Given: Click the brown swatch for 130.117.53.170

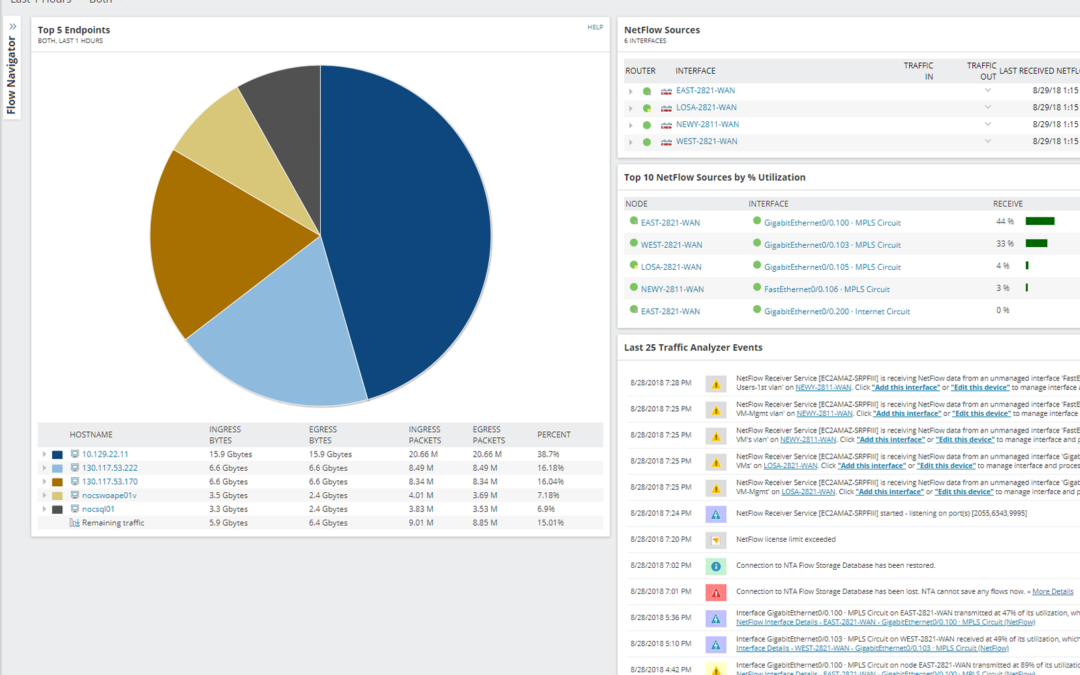Looking at the screenshot, I should click(x=58, y=482).
